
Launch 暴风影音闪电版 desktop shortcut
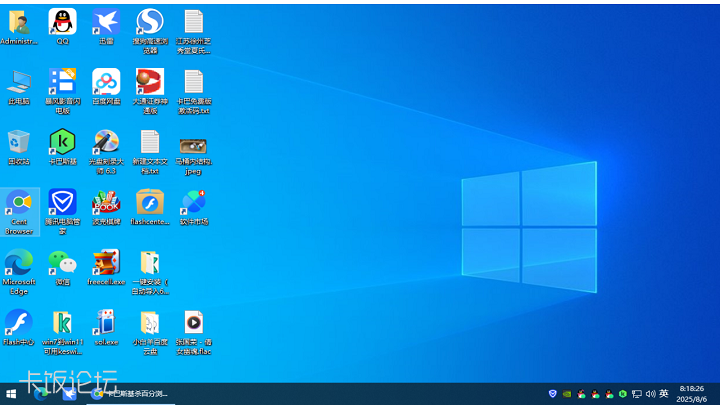coord(62,91)
